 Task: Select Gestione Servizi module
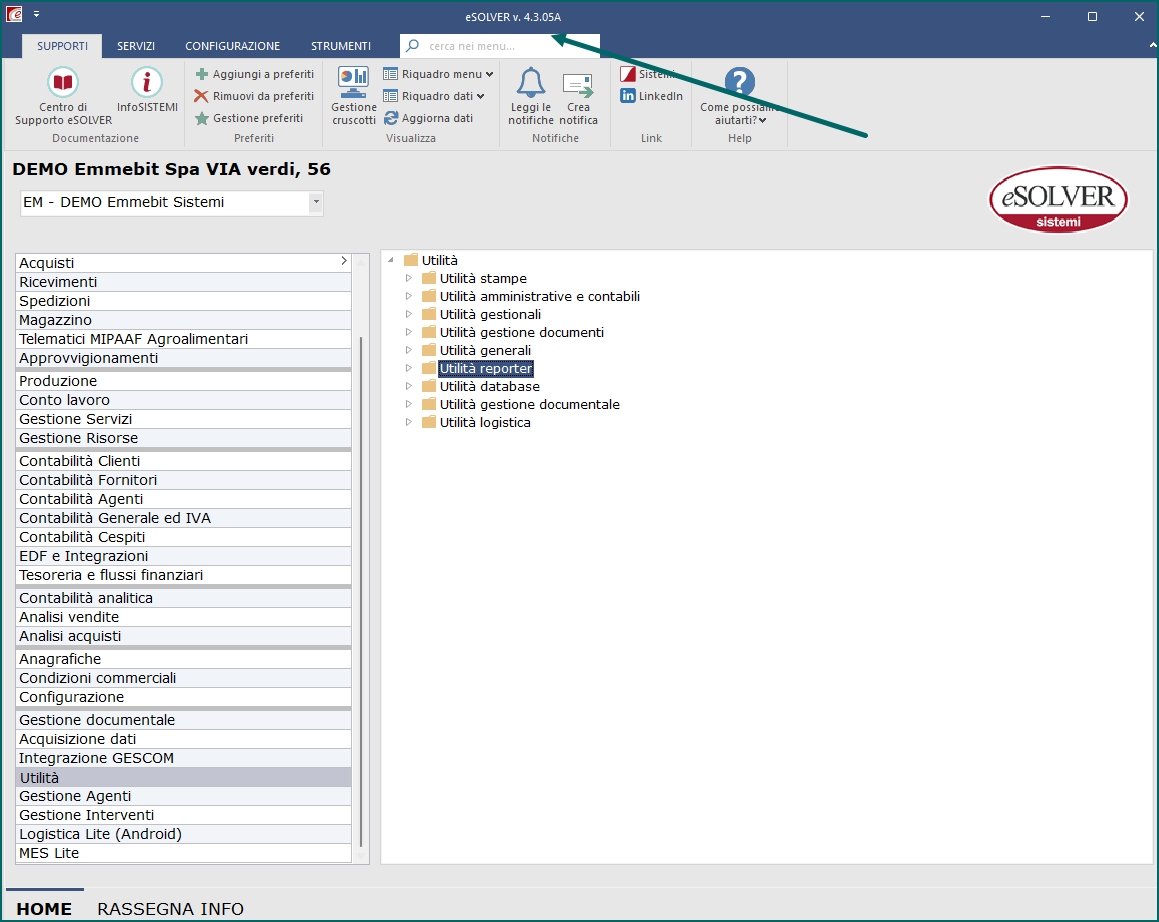(x=183, y=419)
